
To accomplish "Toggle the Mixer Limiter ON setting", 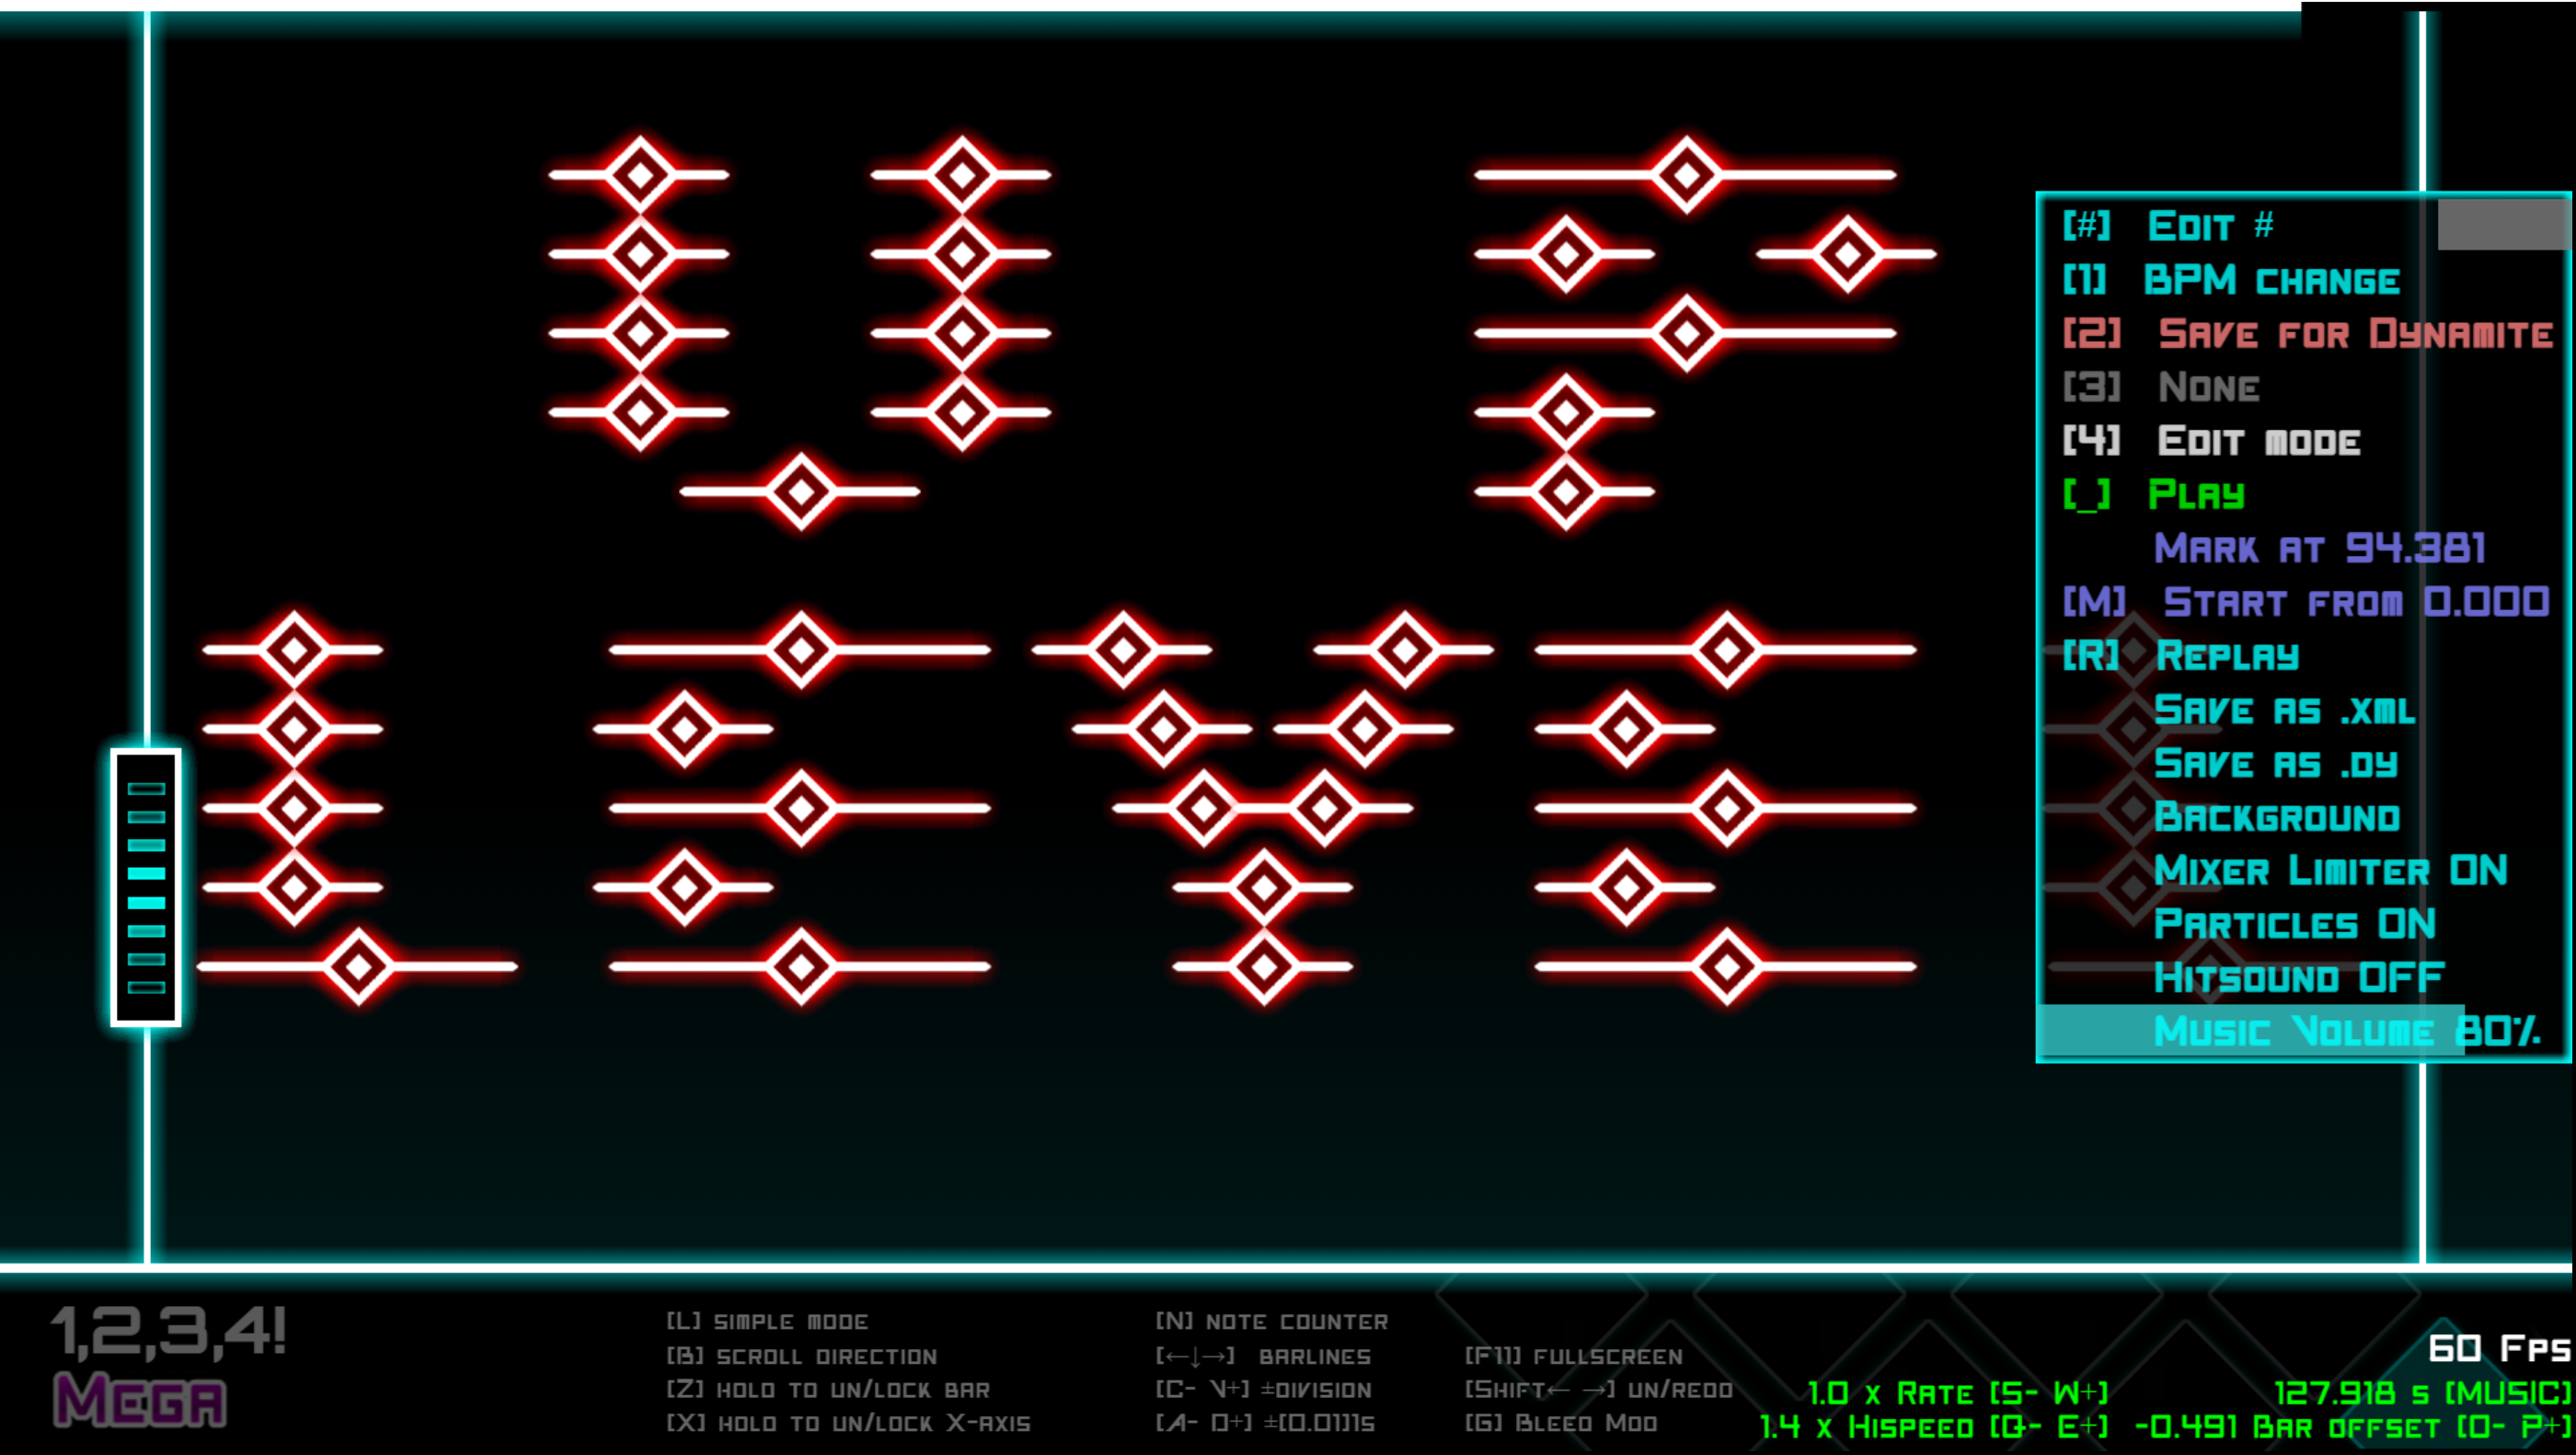I will point(2329,870).
